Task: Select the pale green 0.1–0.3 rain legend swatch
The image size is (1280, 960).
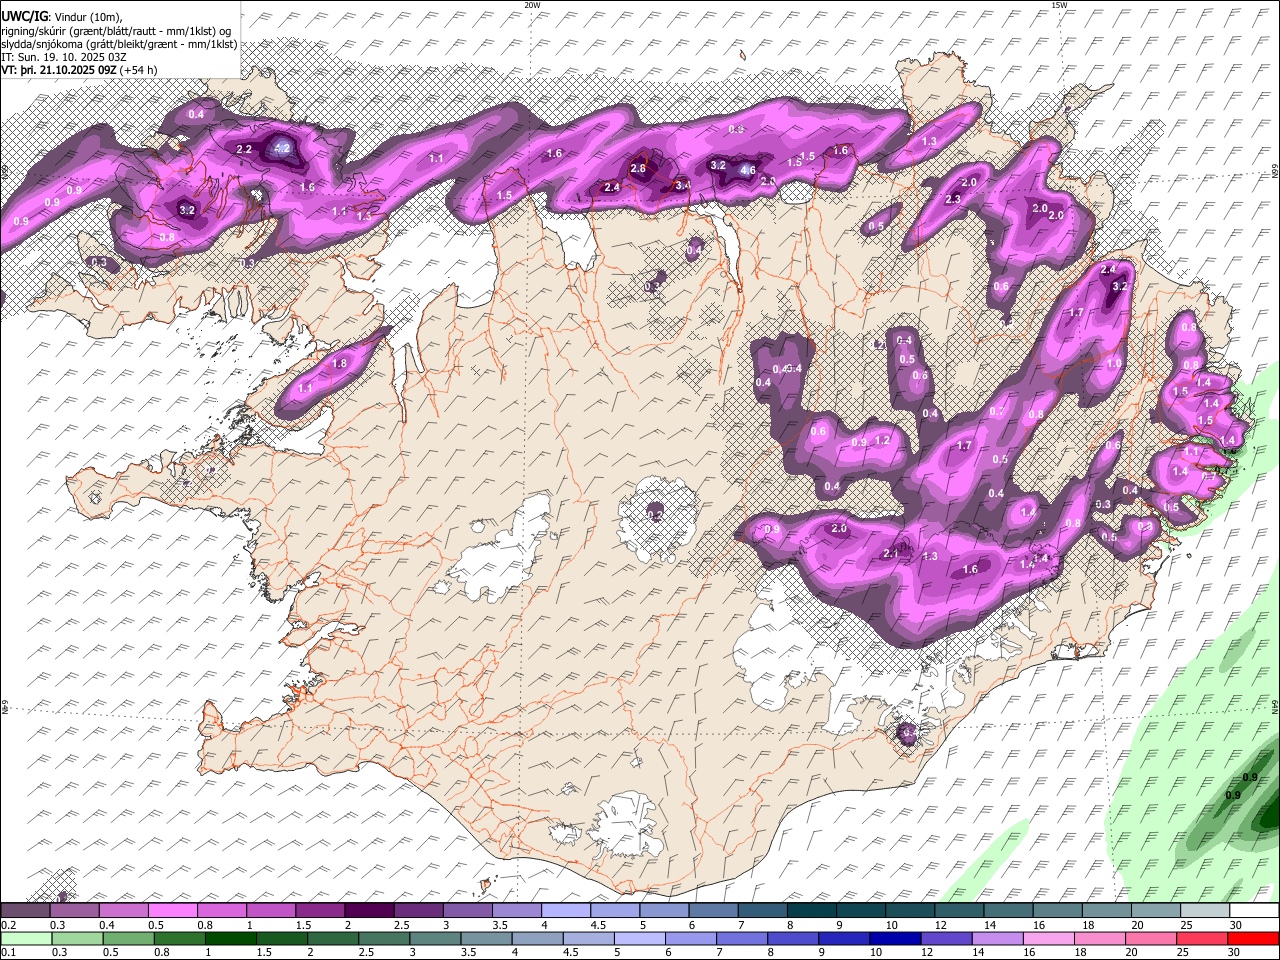Action: tap(26, 938)
